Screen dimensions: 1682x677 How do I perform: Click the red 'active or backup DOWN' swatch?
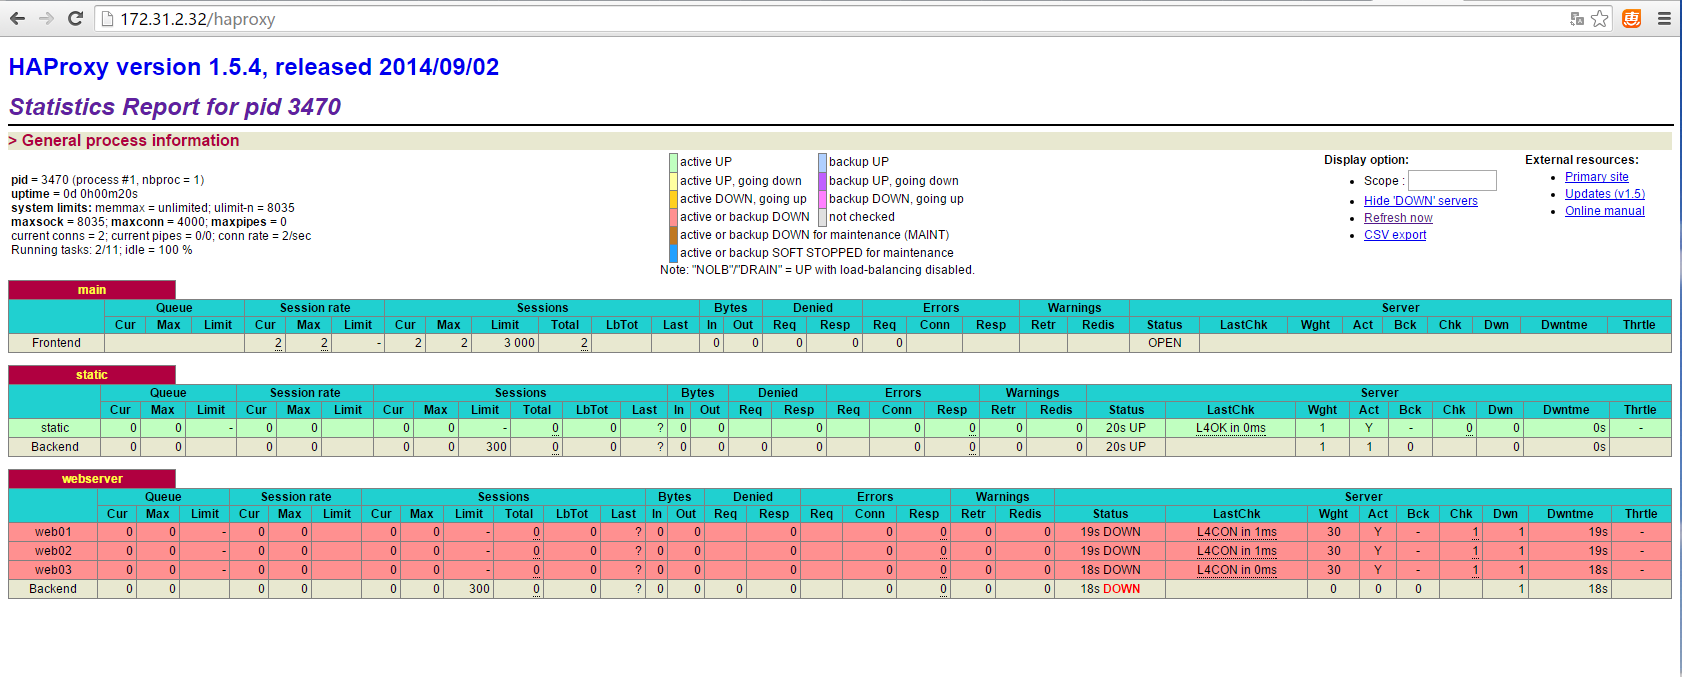[x=673, y=217]
